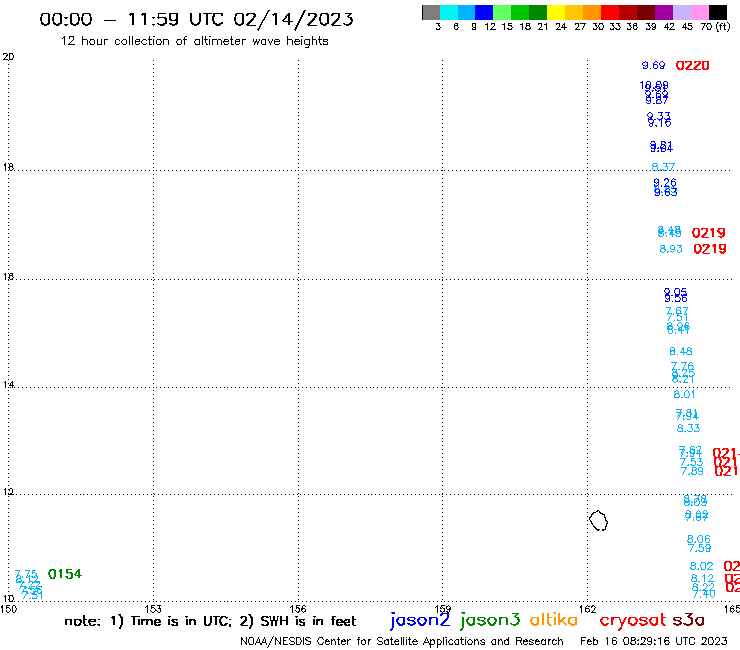Select the 8.46 wave height value
740x650 pixels.
tap(681, 351)
